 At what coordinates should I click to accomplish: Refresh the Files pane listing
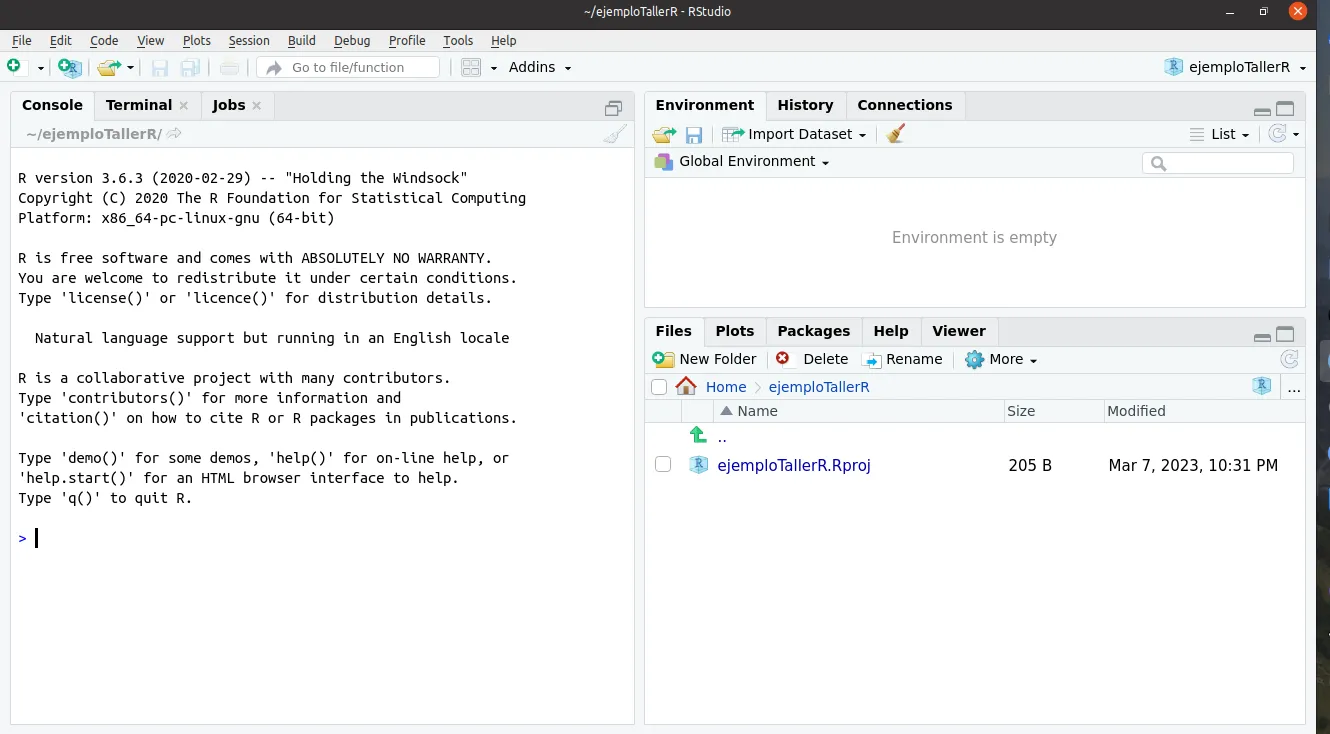tap(1290, 359)
